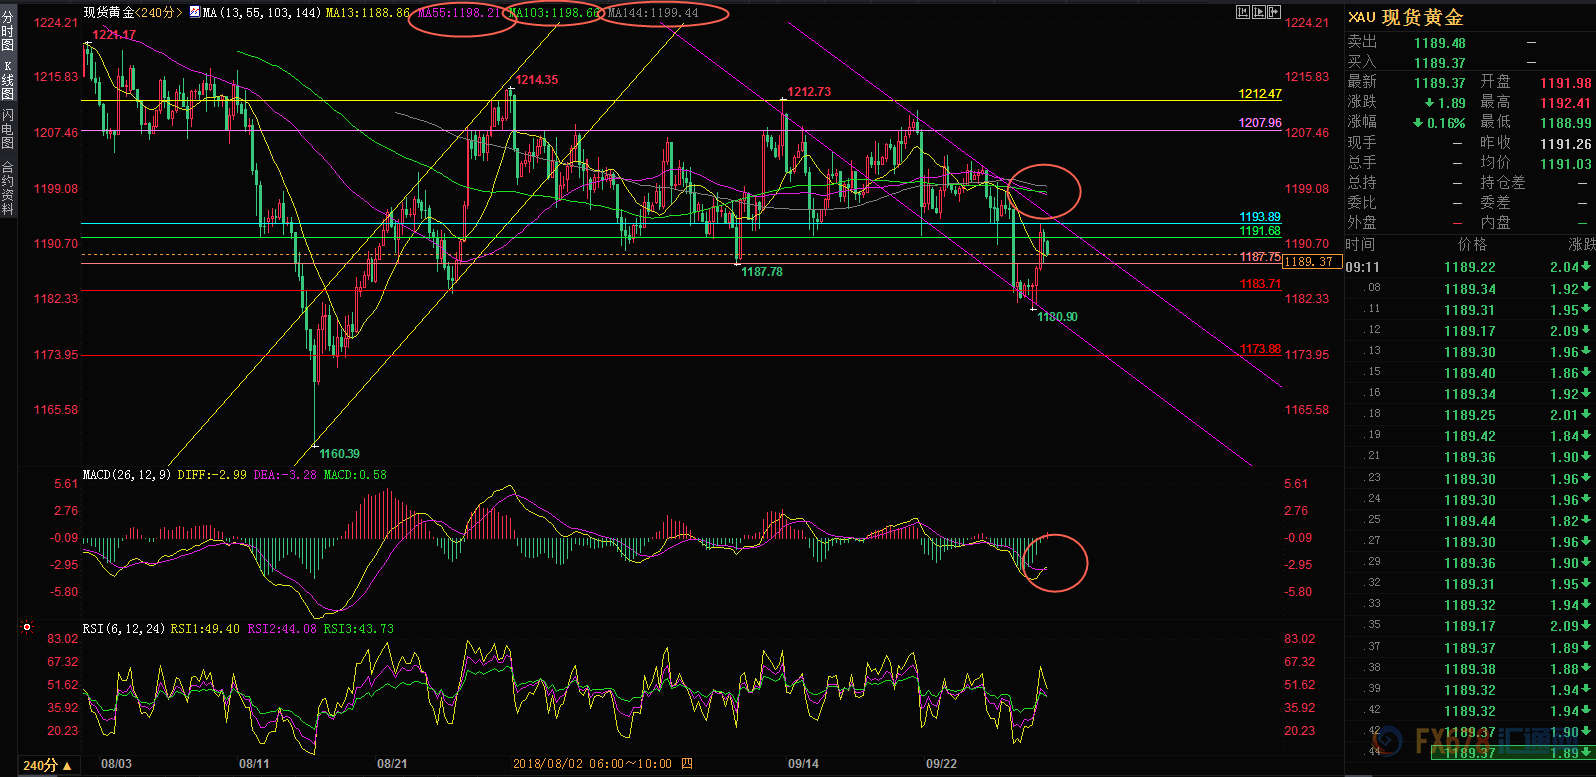This screenshot has height=777, width=1596.
Task: Click the 1160.39 low price marker
Action: (x=340, y=454)
